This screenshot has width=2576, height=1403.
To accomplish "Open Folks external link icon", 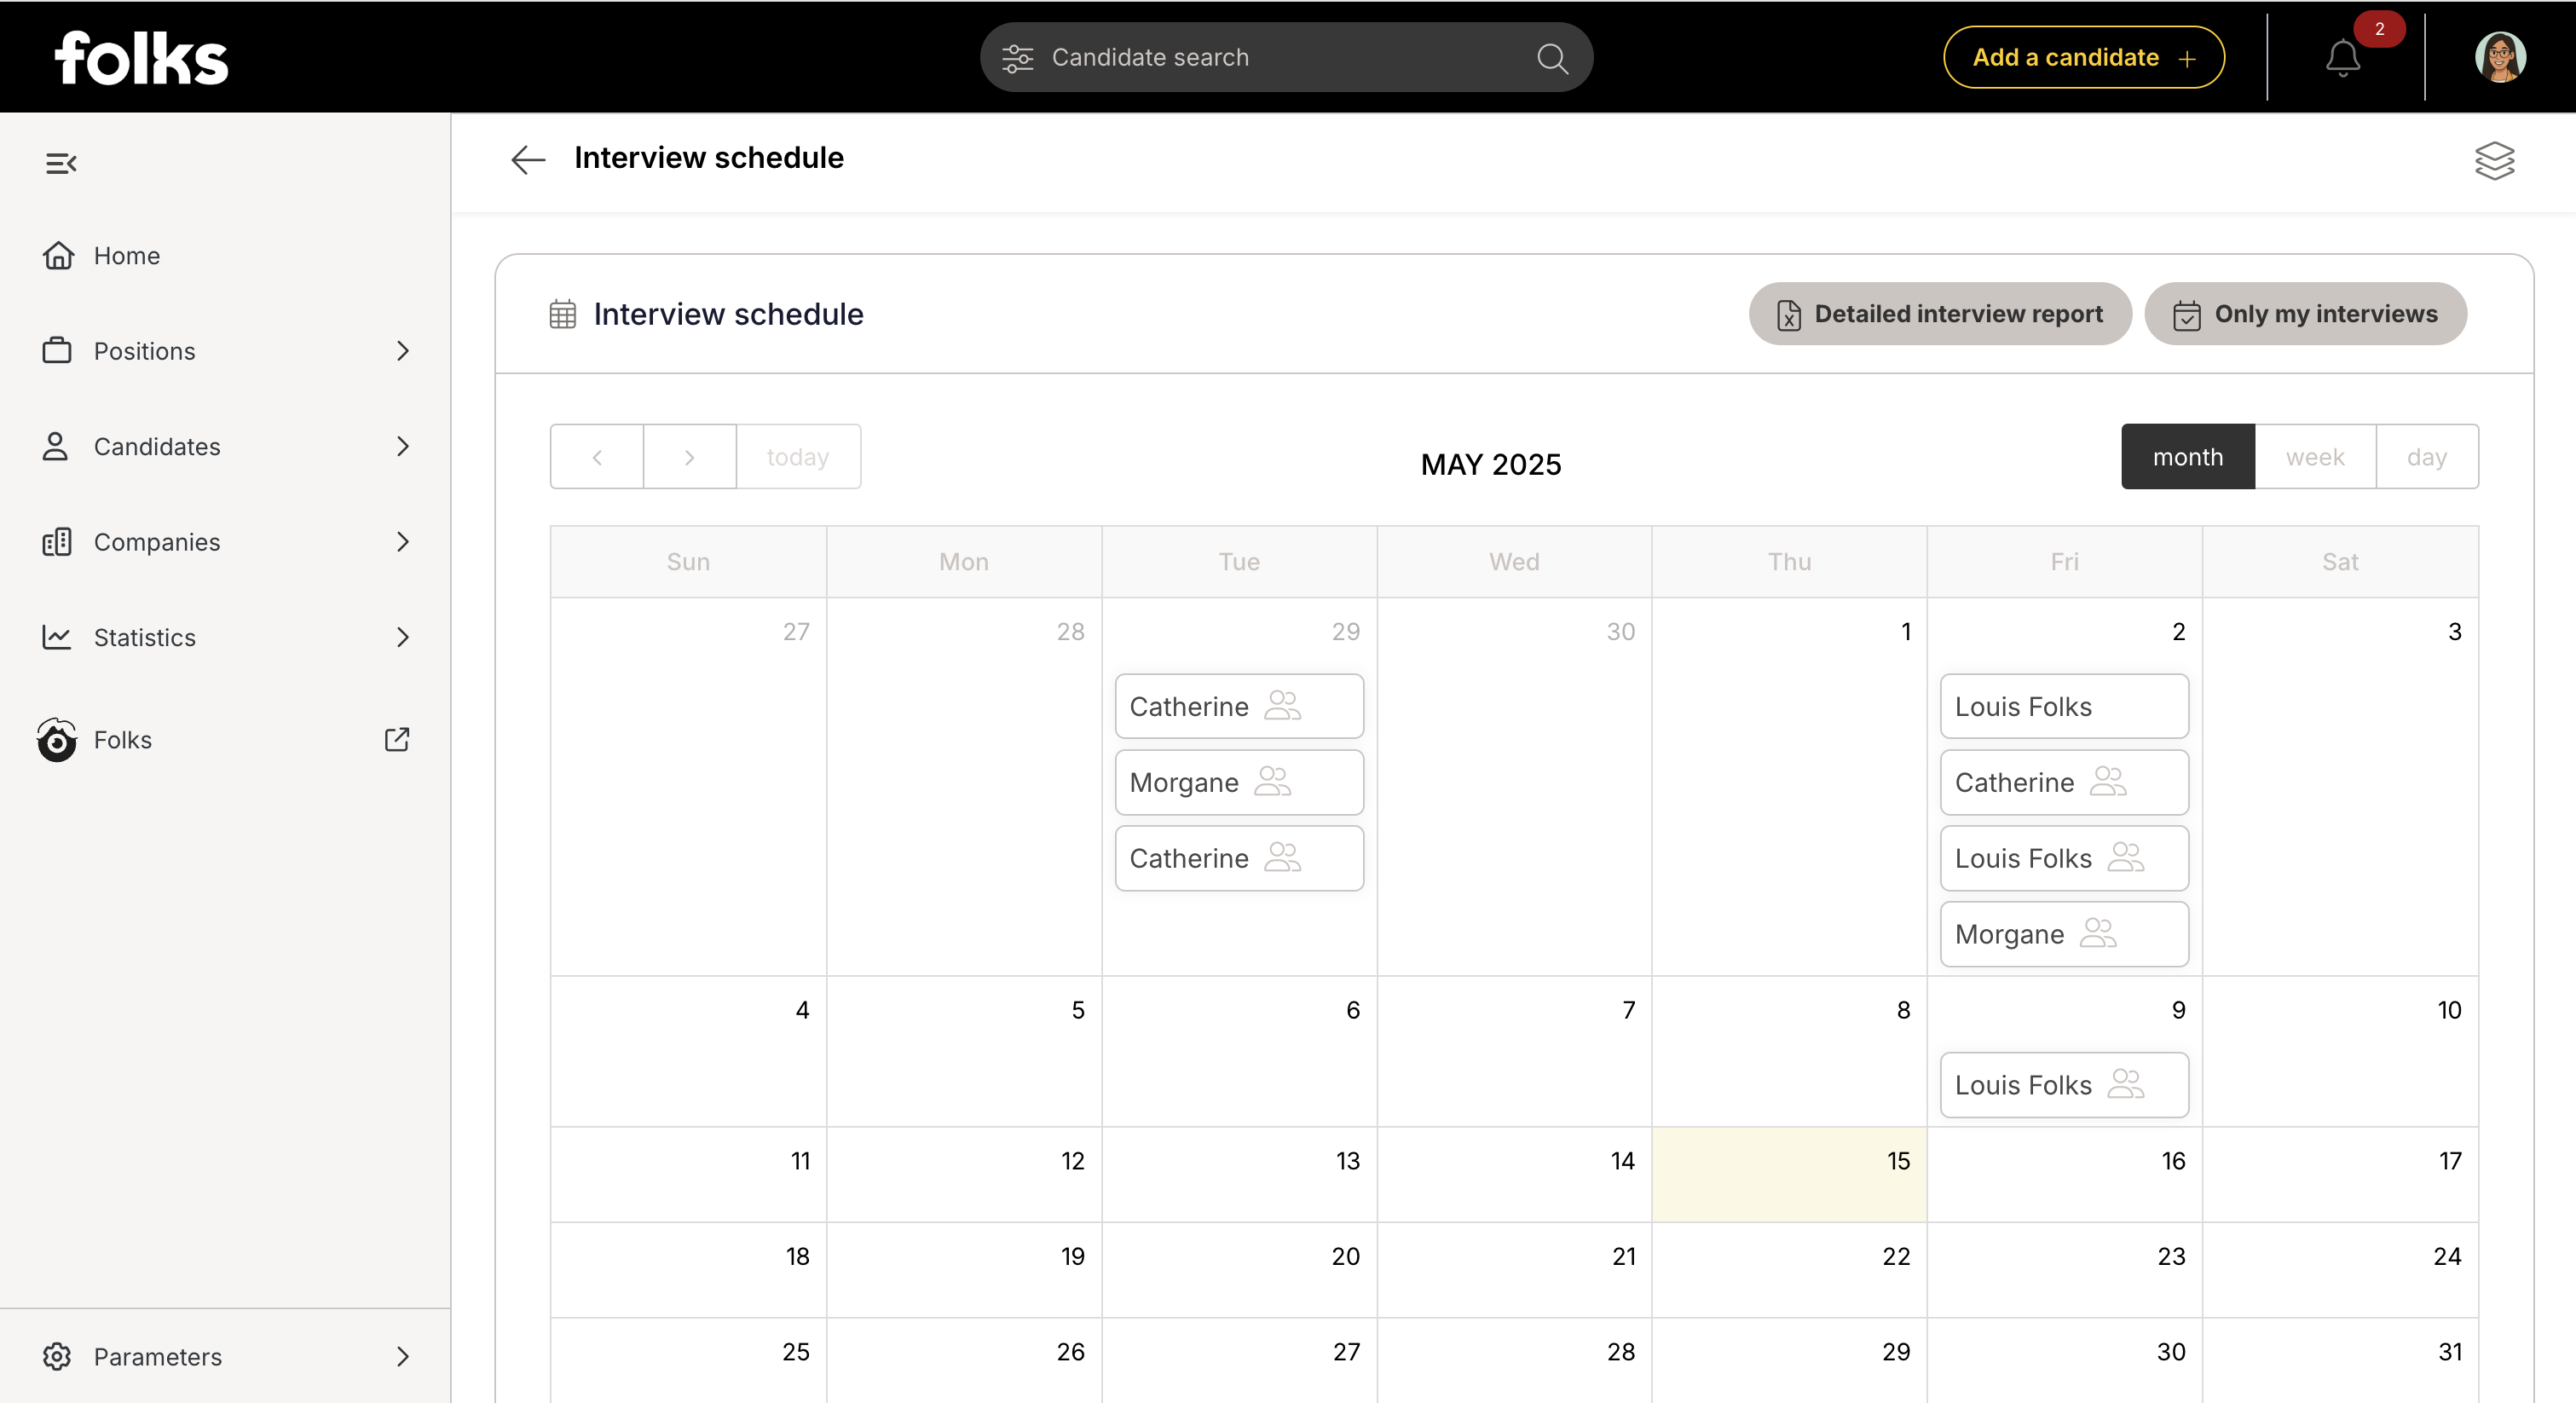I will coord(397,739).
